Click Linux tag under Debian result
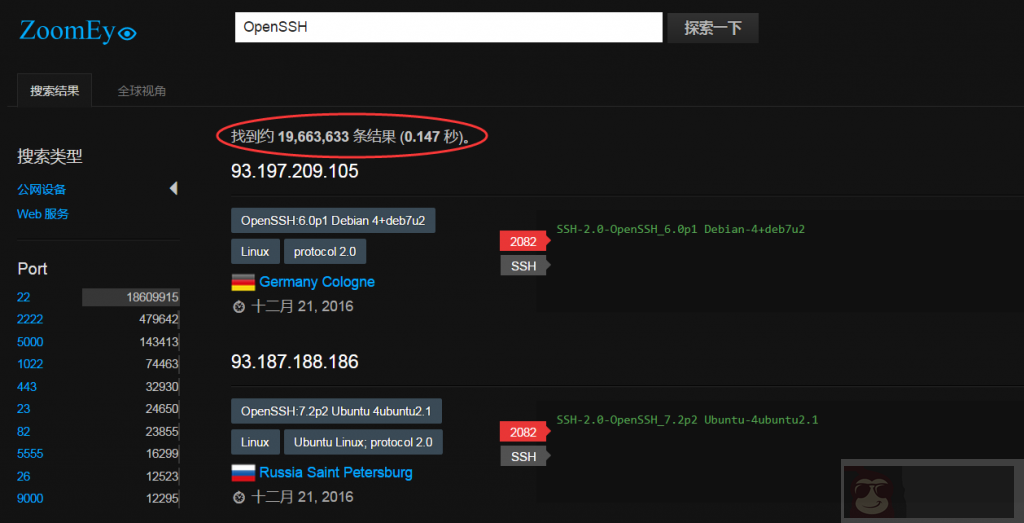 pos(255,251)
